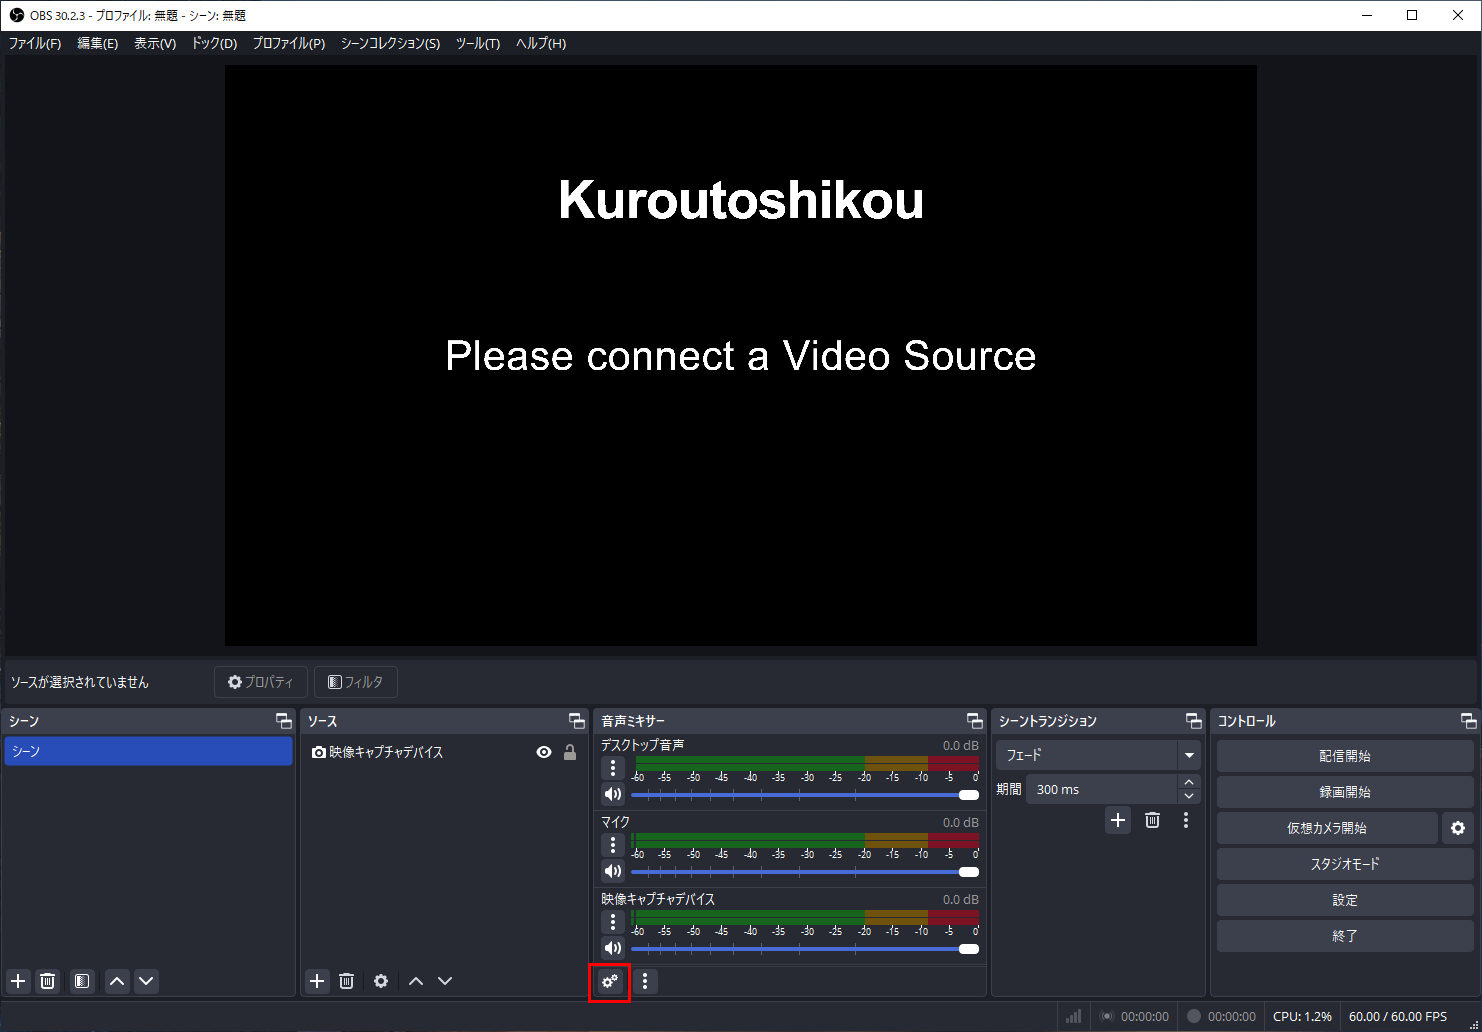This screenshot has height=1032, width=1482.
Task: Move source up with arrow icon
Action: 416,981
